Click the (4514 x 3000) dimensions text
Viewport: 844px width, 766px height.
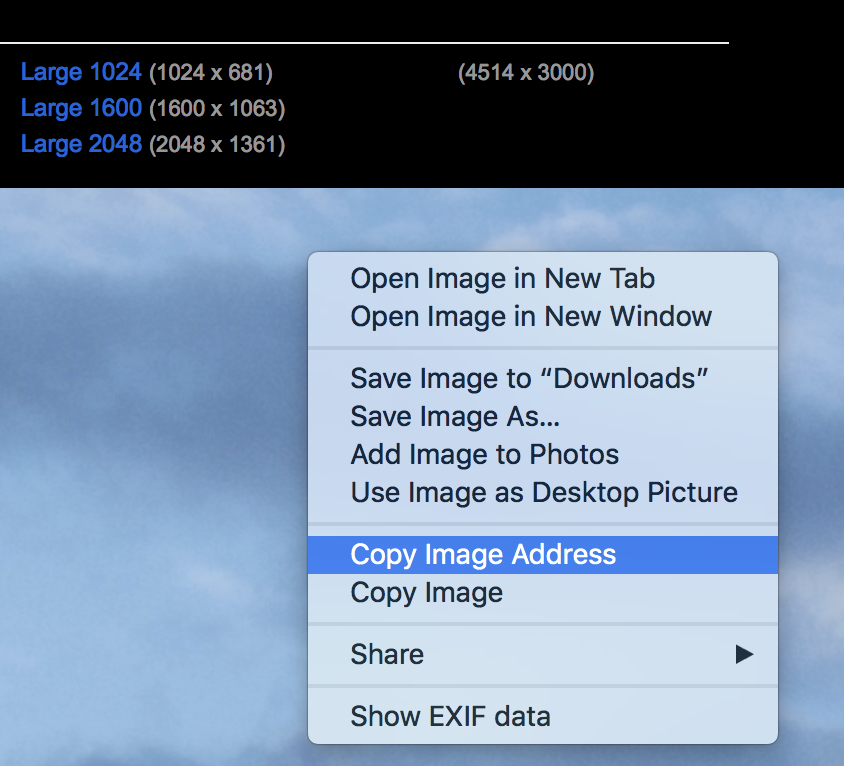pos(526,73)
